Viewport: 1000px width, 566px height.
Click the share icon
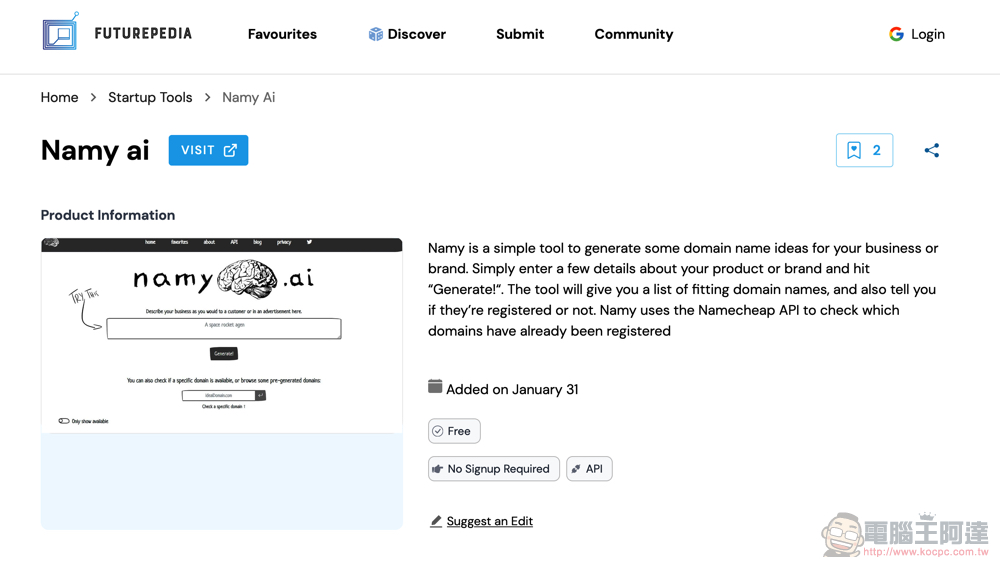click(932, 151)
